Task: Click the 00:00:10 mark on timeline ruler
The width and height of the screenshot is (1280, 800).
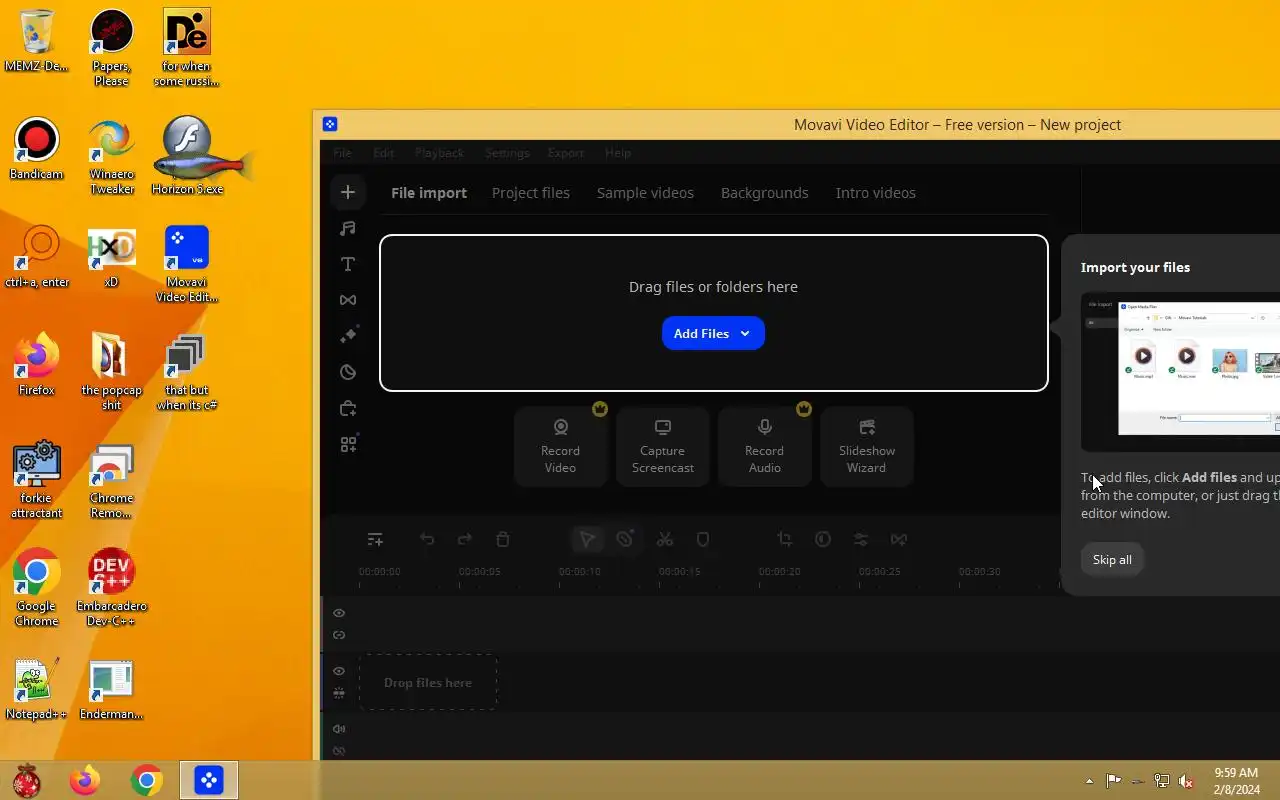Action: point(580,572)
